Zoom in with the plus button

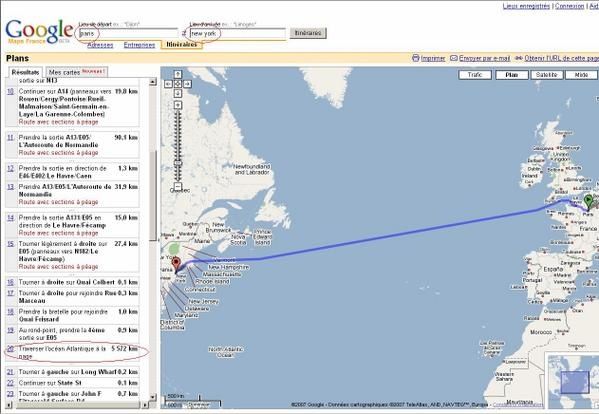tap(178, 105)
